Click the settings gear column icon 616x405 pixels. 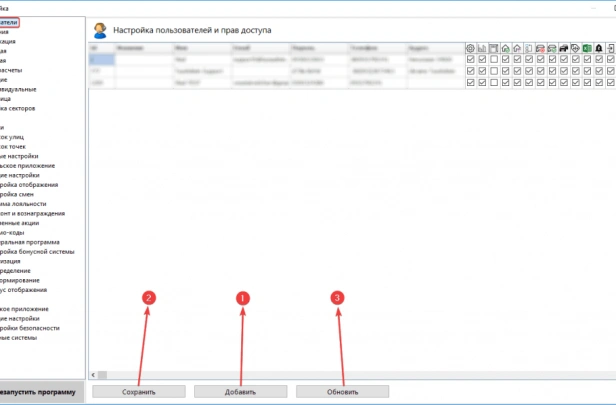[470, 47]
